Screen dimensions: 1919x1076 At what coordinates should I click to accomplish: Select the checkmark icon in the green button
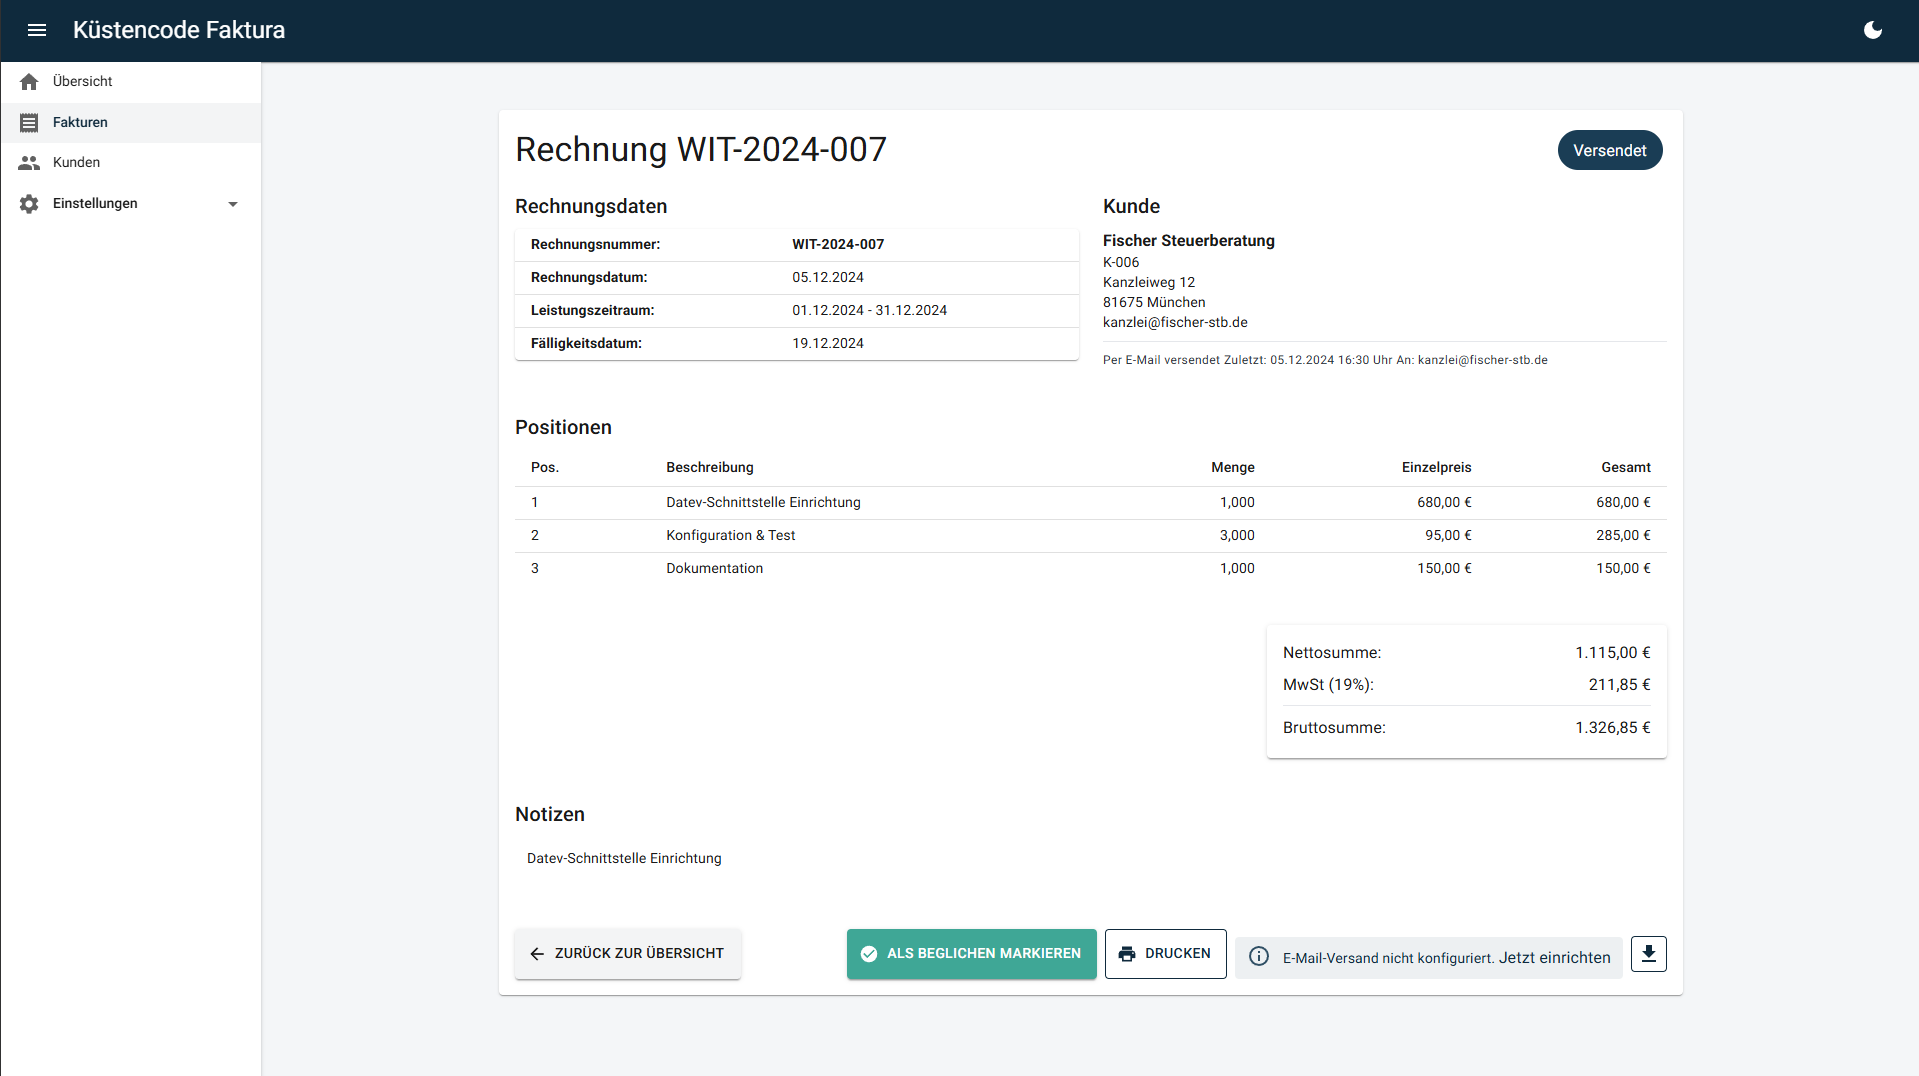pyautogui.click(x=869, y=953)
